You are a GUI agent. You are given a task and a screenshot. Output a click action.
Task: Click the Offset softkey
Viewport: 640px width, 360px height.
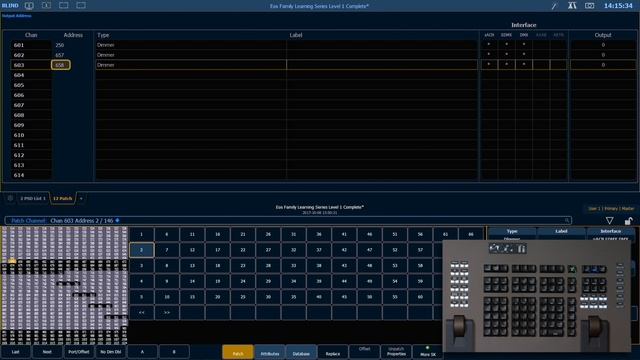pos(364,351)
